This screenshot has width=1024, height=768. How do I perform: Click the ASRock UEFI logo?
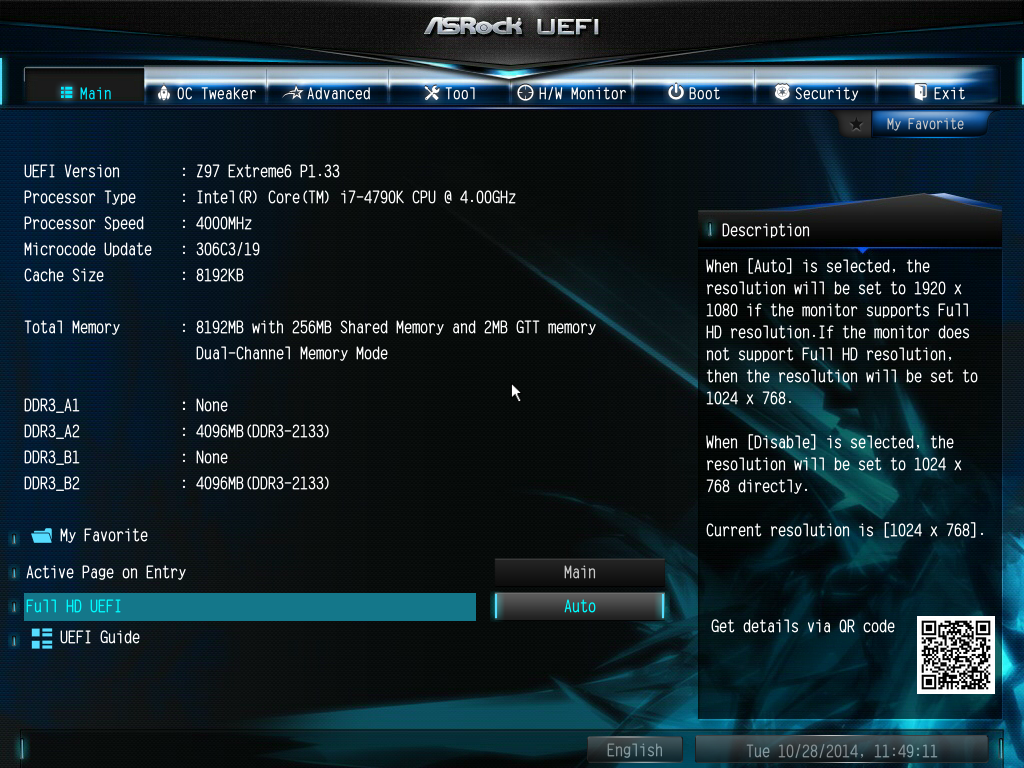point(511,26)
